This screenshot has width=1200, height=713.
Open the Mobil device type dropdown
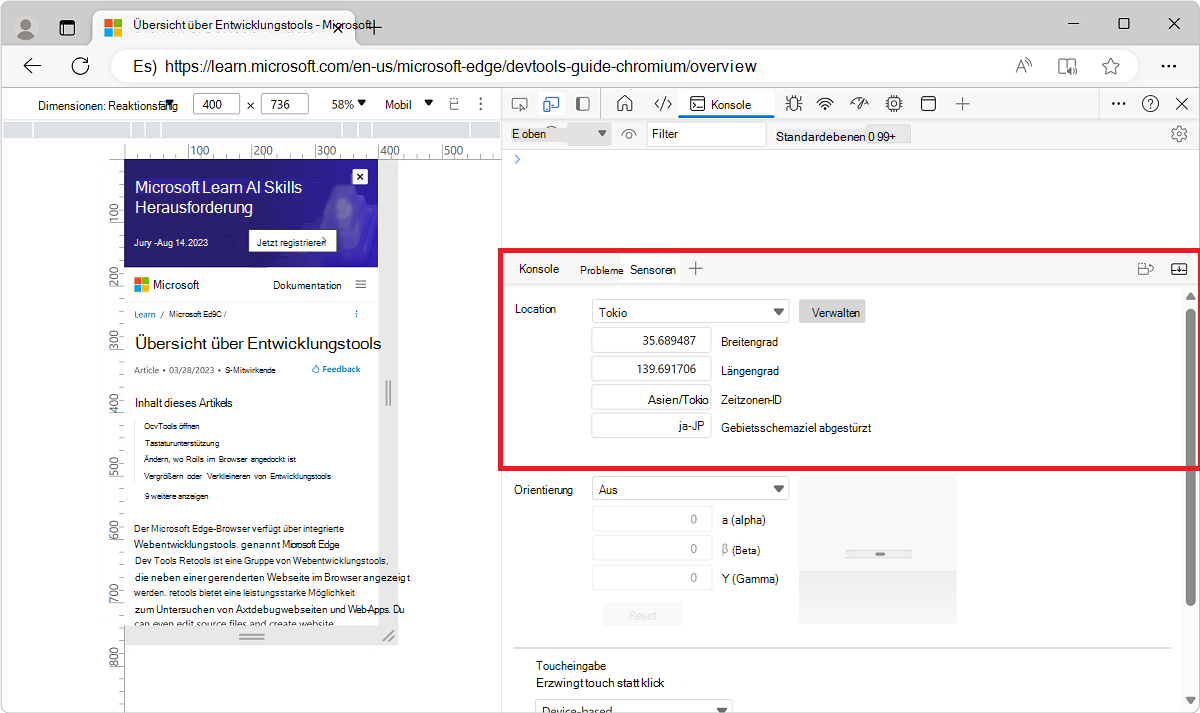(409, 103)
